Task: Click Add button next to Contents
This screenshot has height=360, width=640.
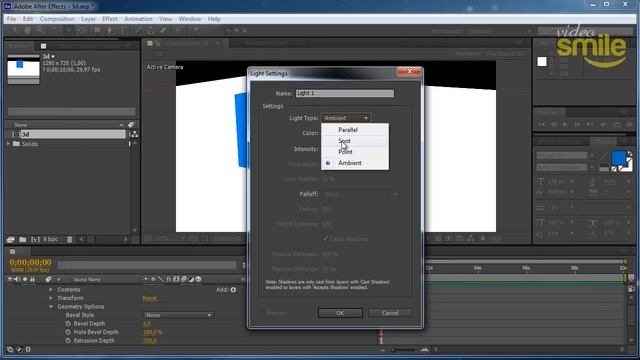Action: click(233, 290)
